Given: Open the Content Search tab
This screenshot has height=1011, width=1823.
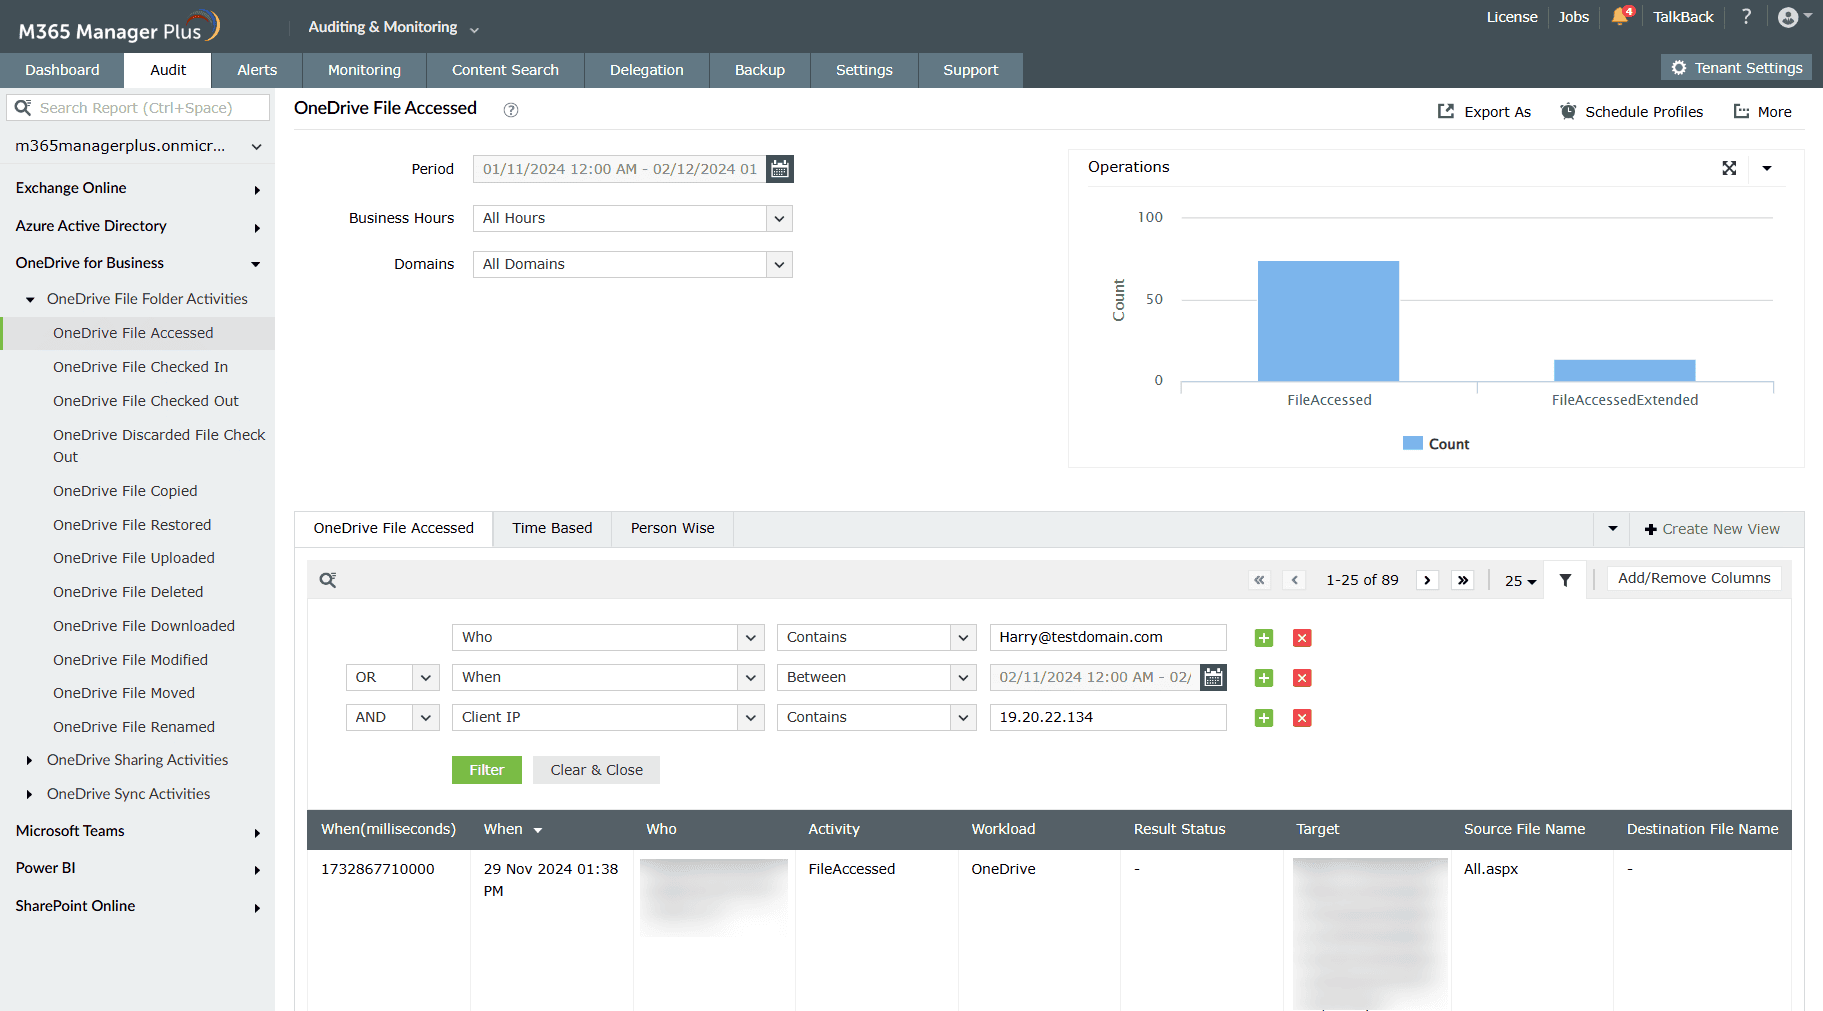Looking at the screenshot, I should coord(505,70).
